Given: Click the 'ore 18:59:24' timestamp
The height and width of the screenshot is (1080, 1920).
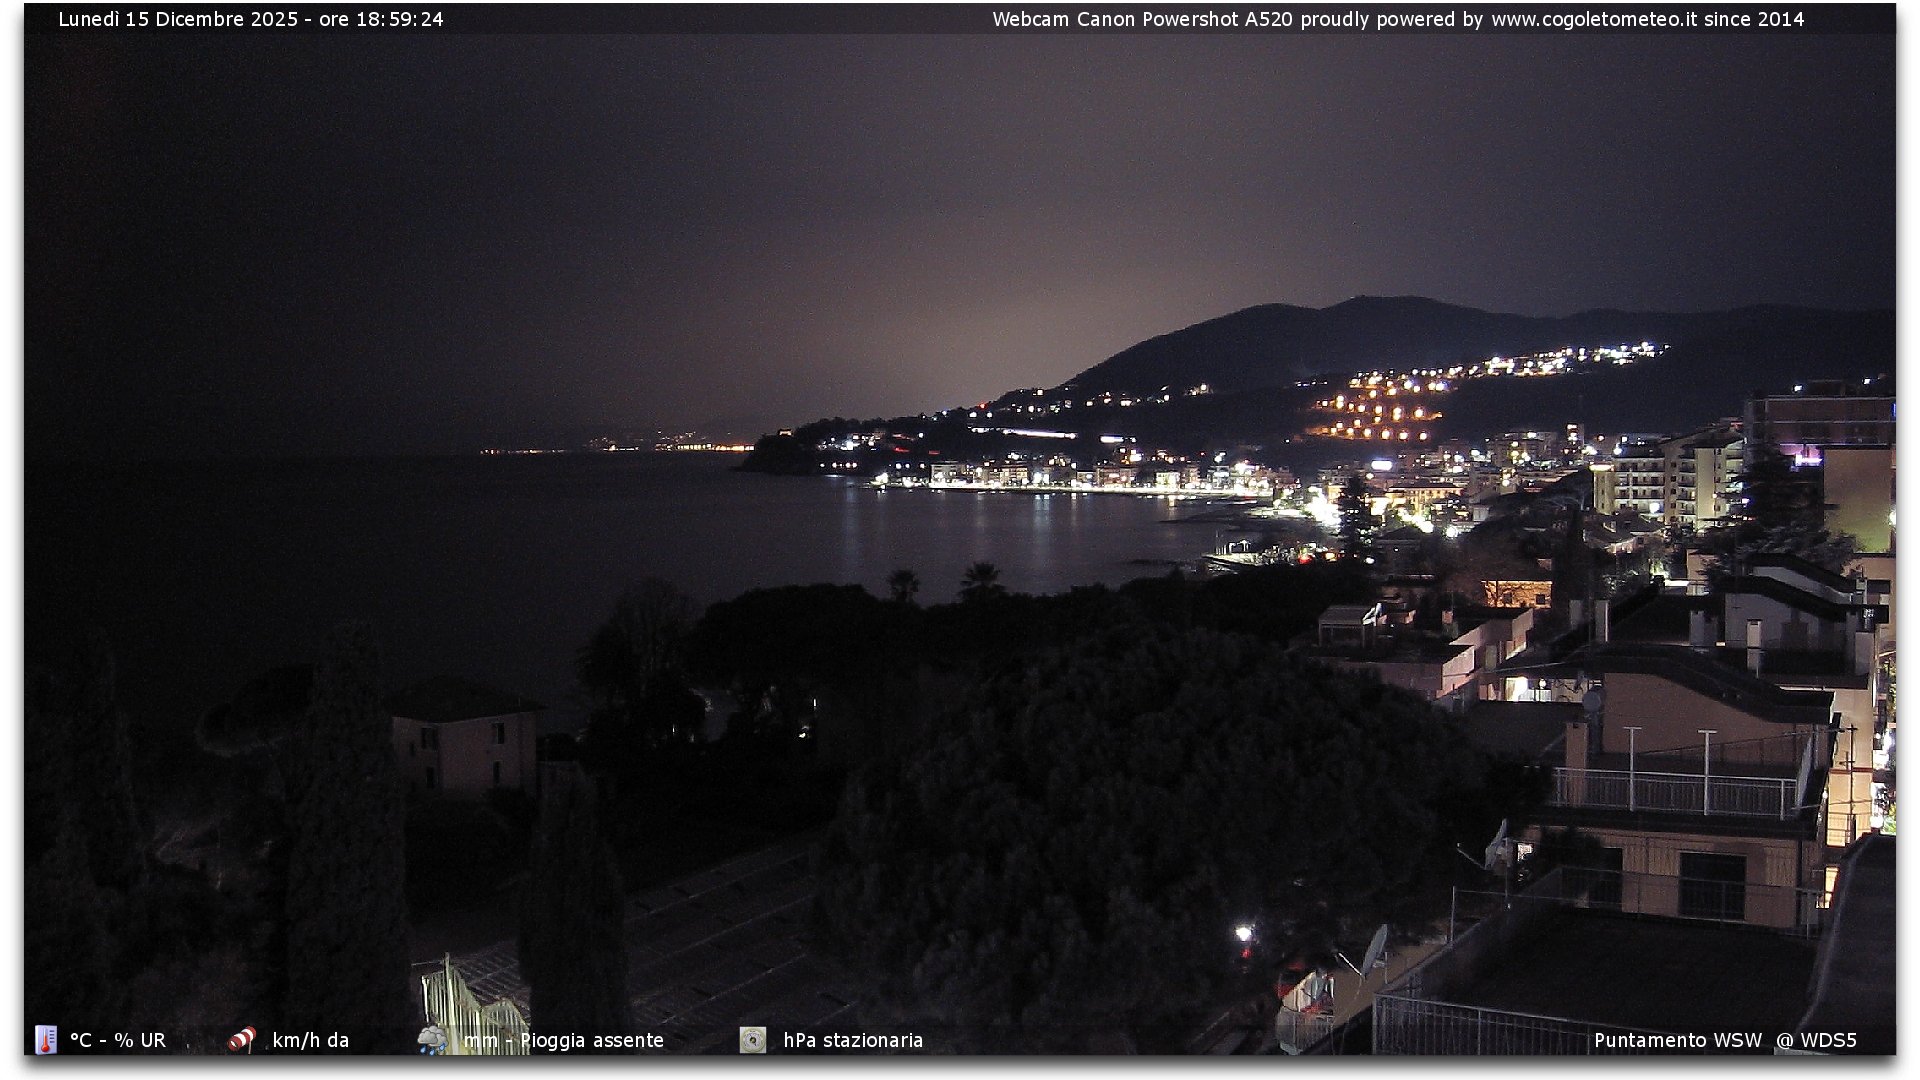Looking at the screenshot, I should (x=381, y=19).
